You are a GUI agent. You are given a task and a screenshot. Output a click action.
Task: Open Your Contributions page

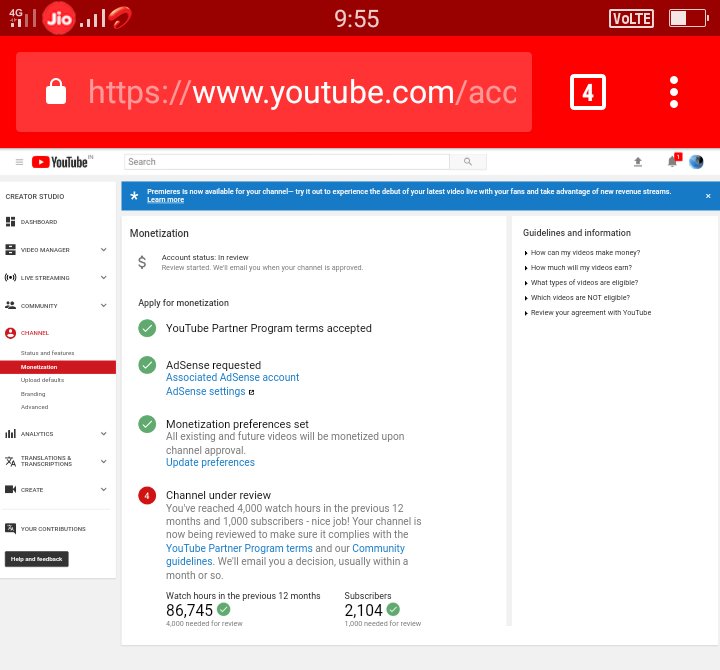click(x=53, y=529)
